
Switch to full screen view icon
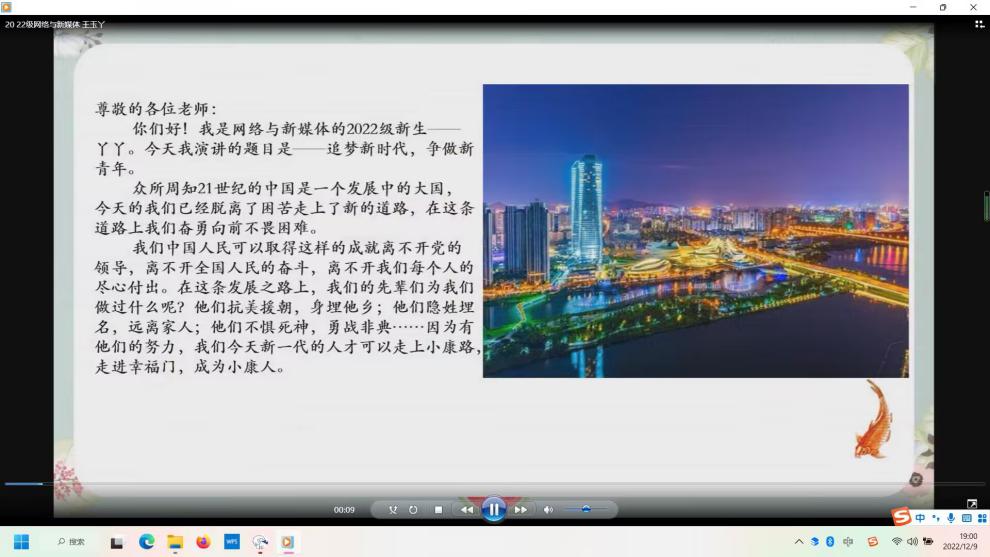coord(972,504)
